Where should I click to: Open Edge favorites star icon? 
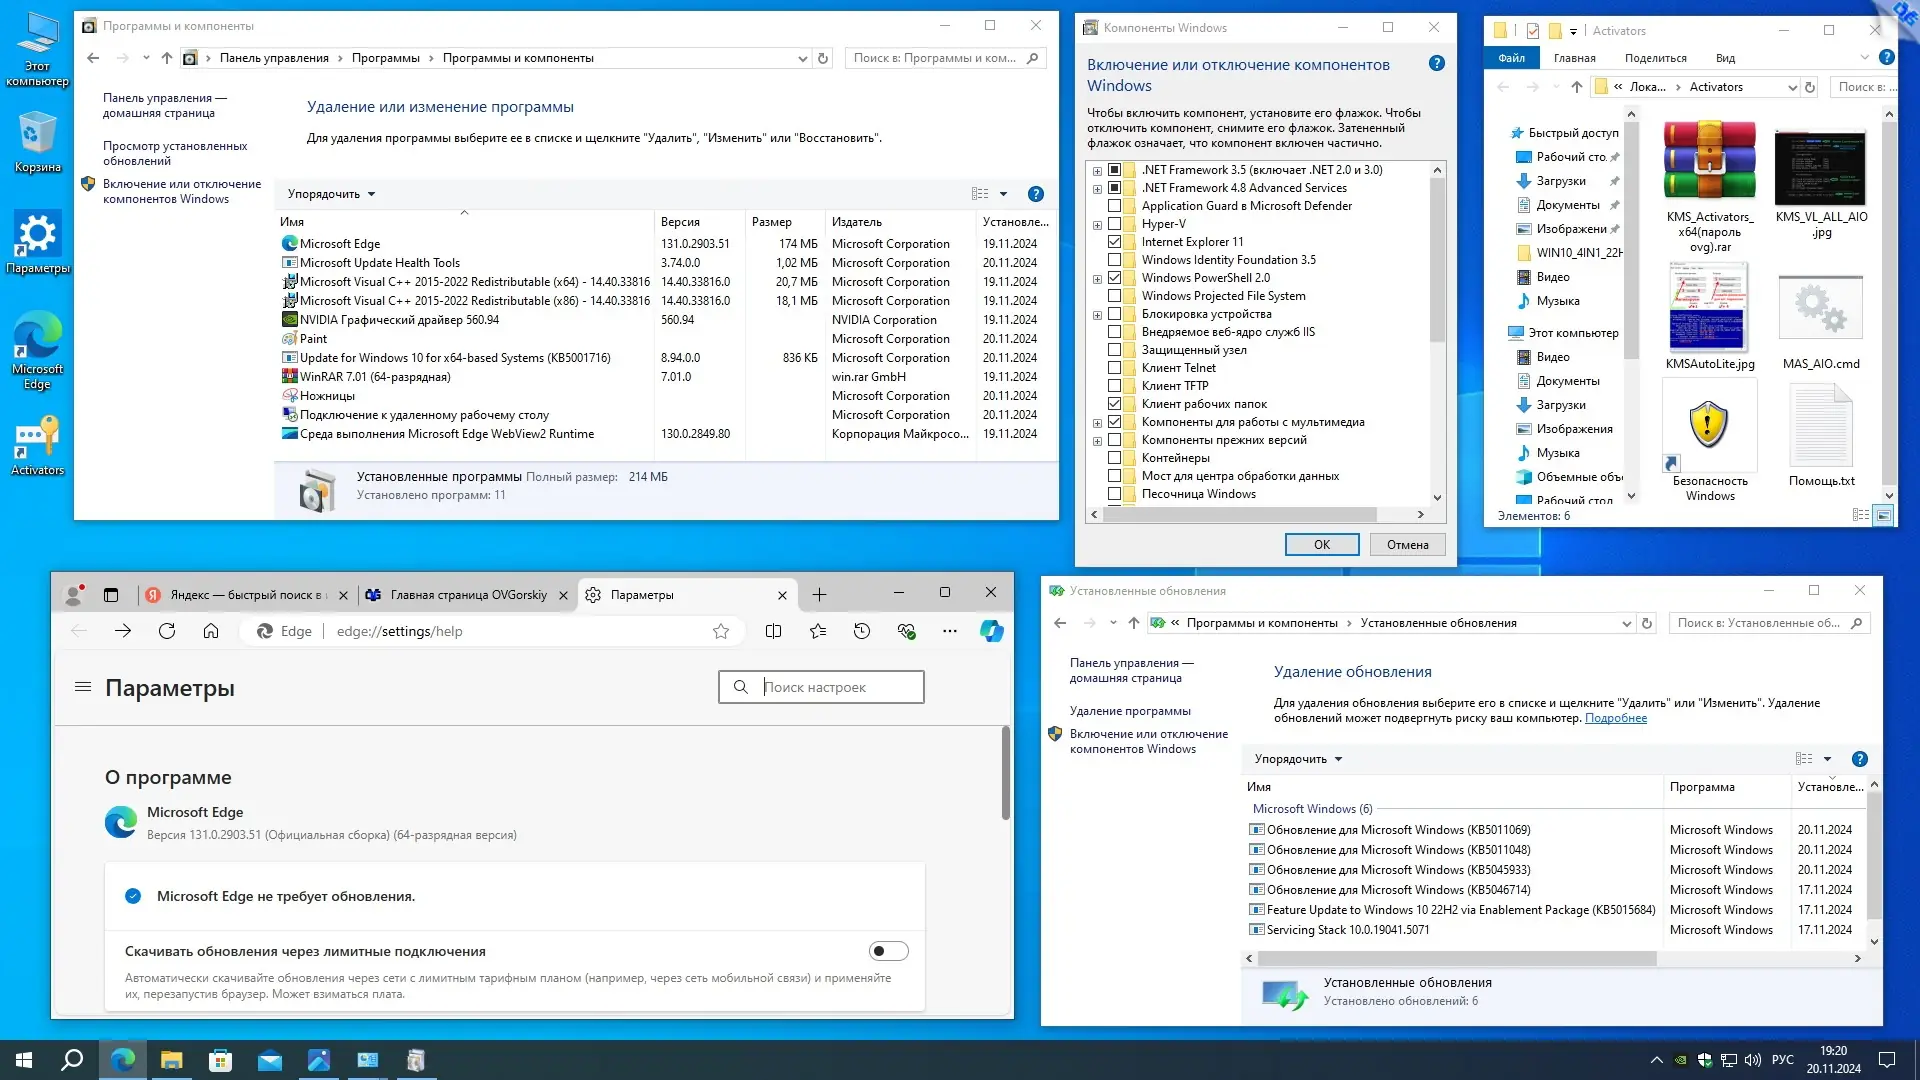pos(818,631)
